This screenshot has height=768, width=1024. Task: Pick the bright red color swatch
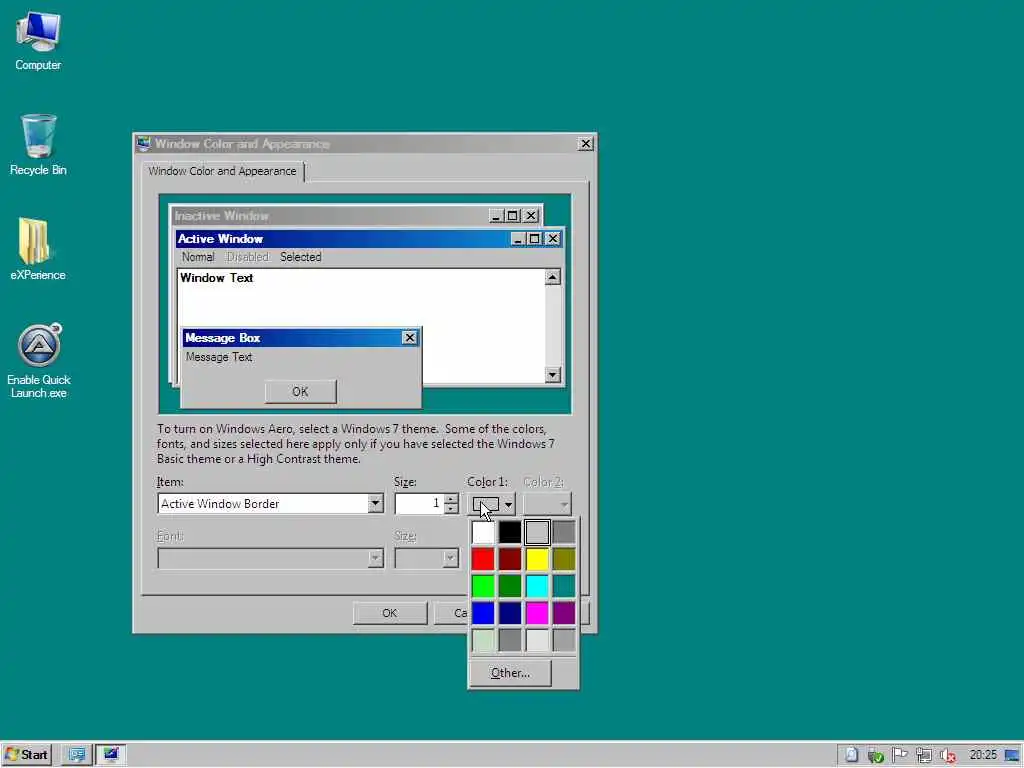tap(483, 560)
